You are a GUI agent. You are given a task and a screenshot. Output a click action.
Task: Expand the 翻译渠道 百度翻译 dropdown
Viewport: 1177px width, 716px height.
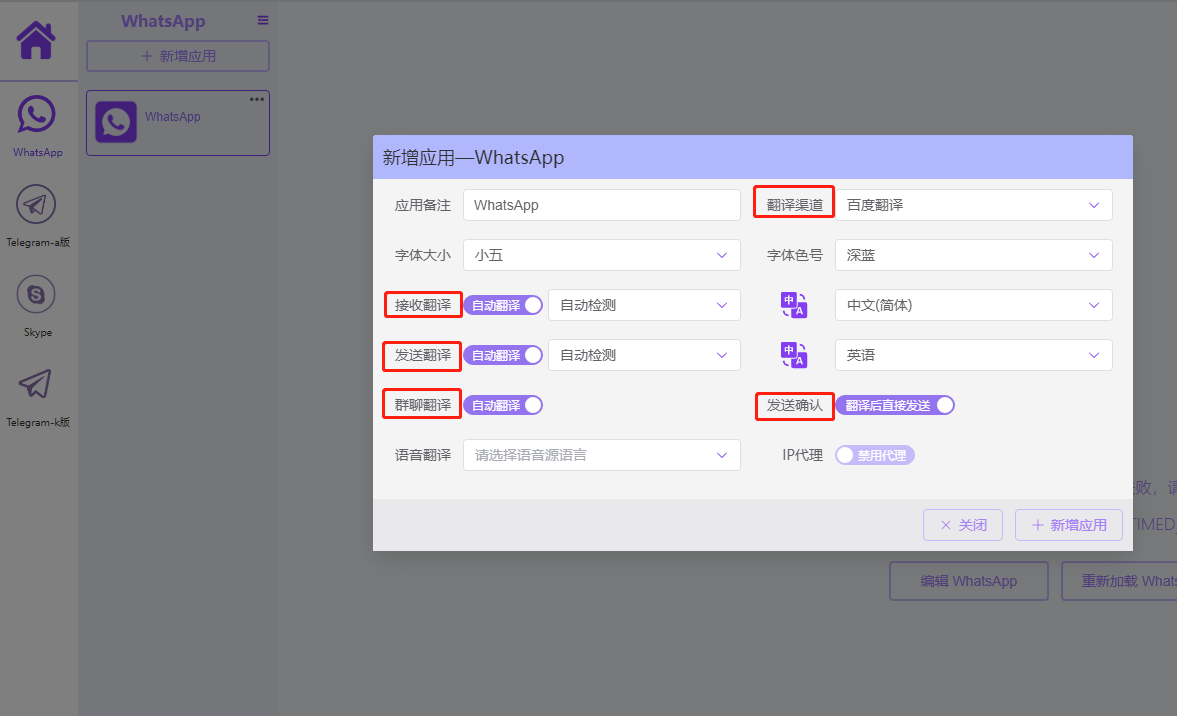[x=973, y=205]
